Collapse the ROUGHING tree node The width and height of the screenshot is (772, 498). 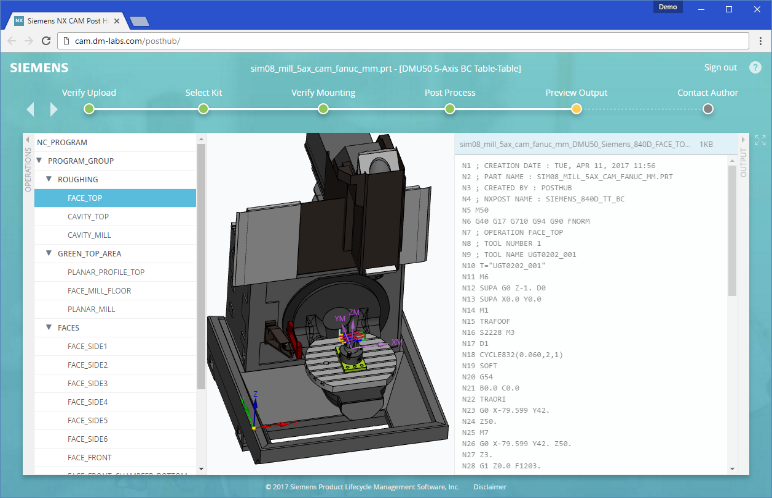[49, 179]
